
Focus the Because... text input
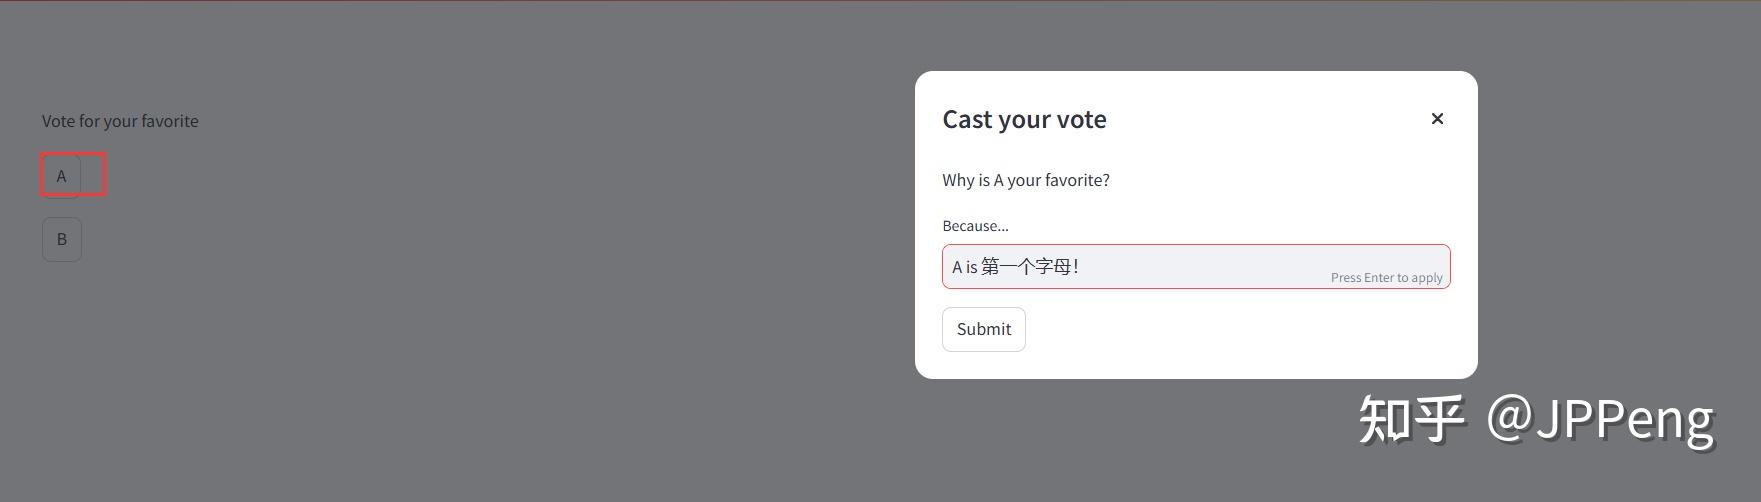pos(1196,267)
